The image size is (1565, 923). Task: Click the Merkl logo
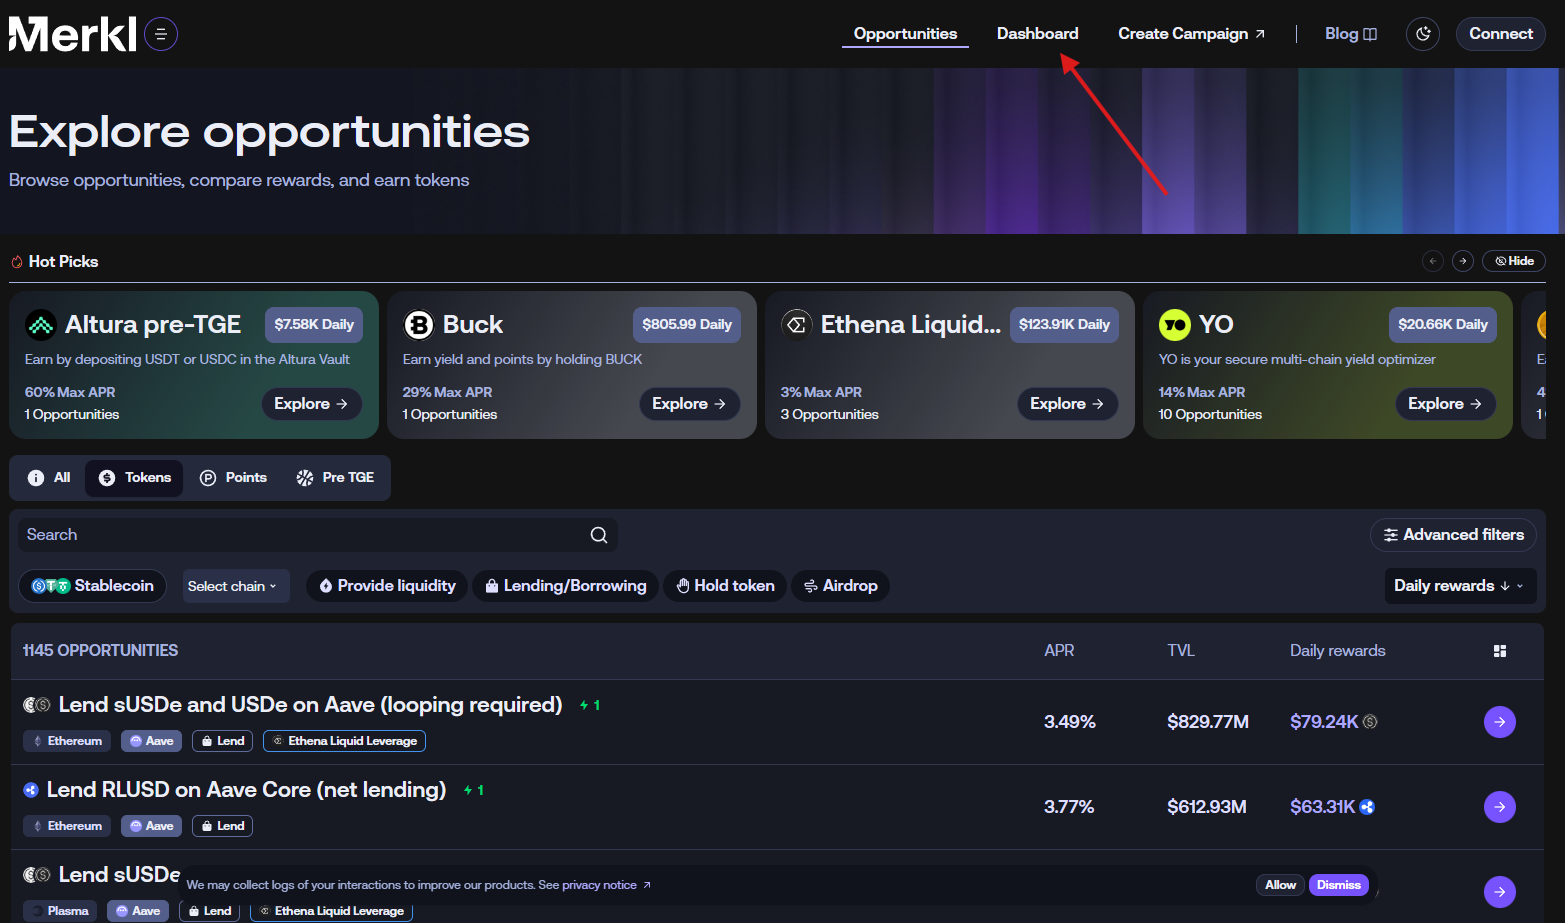pyautogui.click(x=72, y=34)
